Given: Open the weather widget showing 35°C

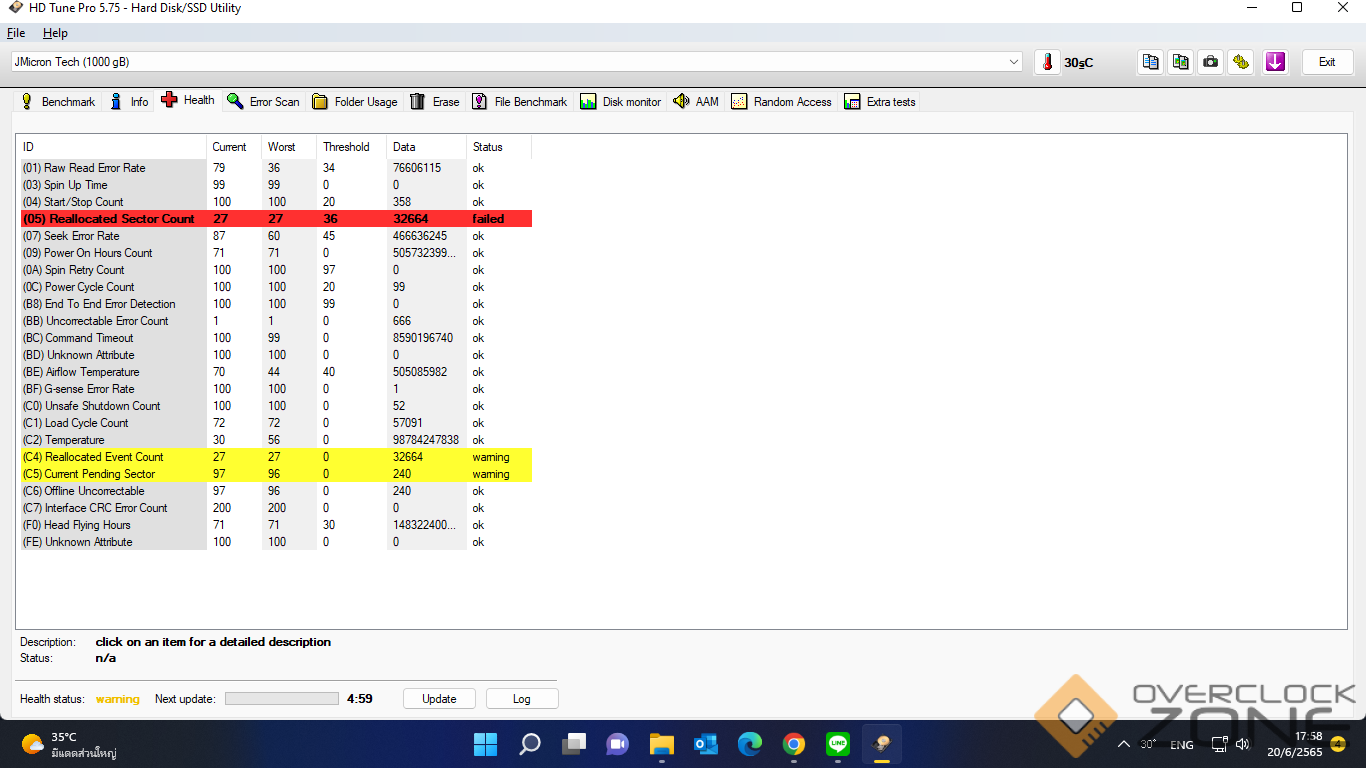Looking at the screenshot, I should pos(70,744).
